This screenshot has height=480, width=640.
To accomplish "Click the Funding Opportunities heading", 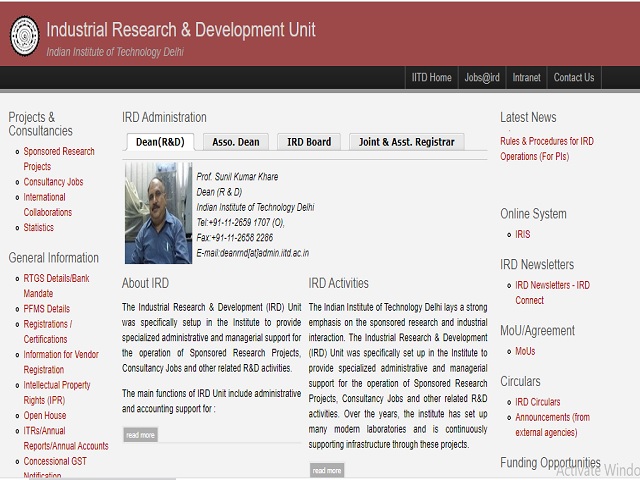I will (550, 463).
